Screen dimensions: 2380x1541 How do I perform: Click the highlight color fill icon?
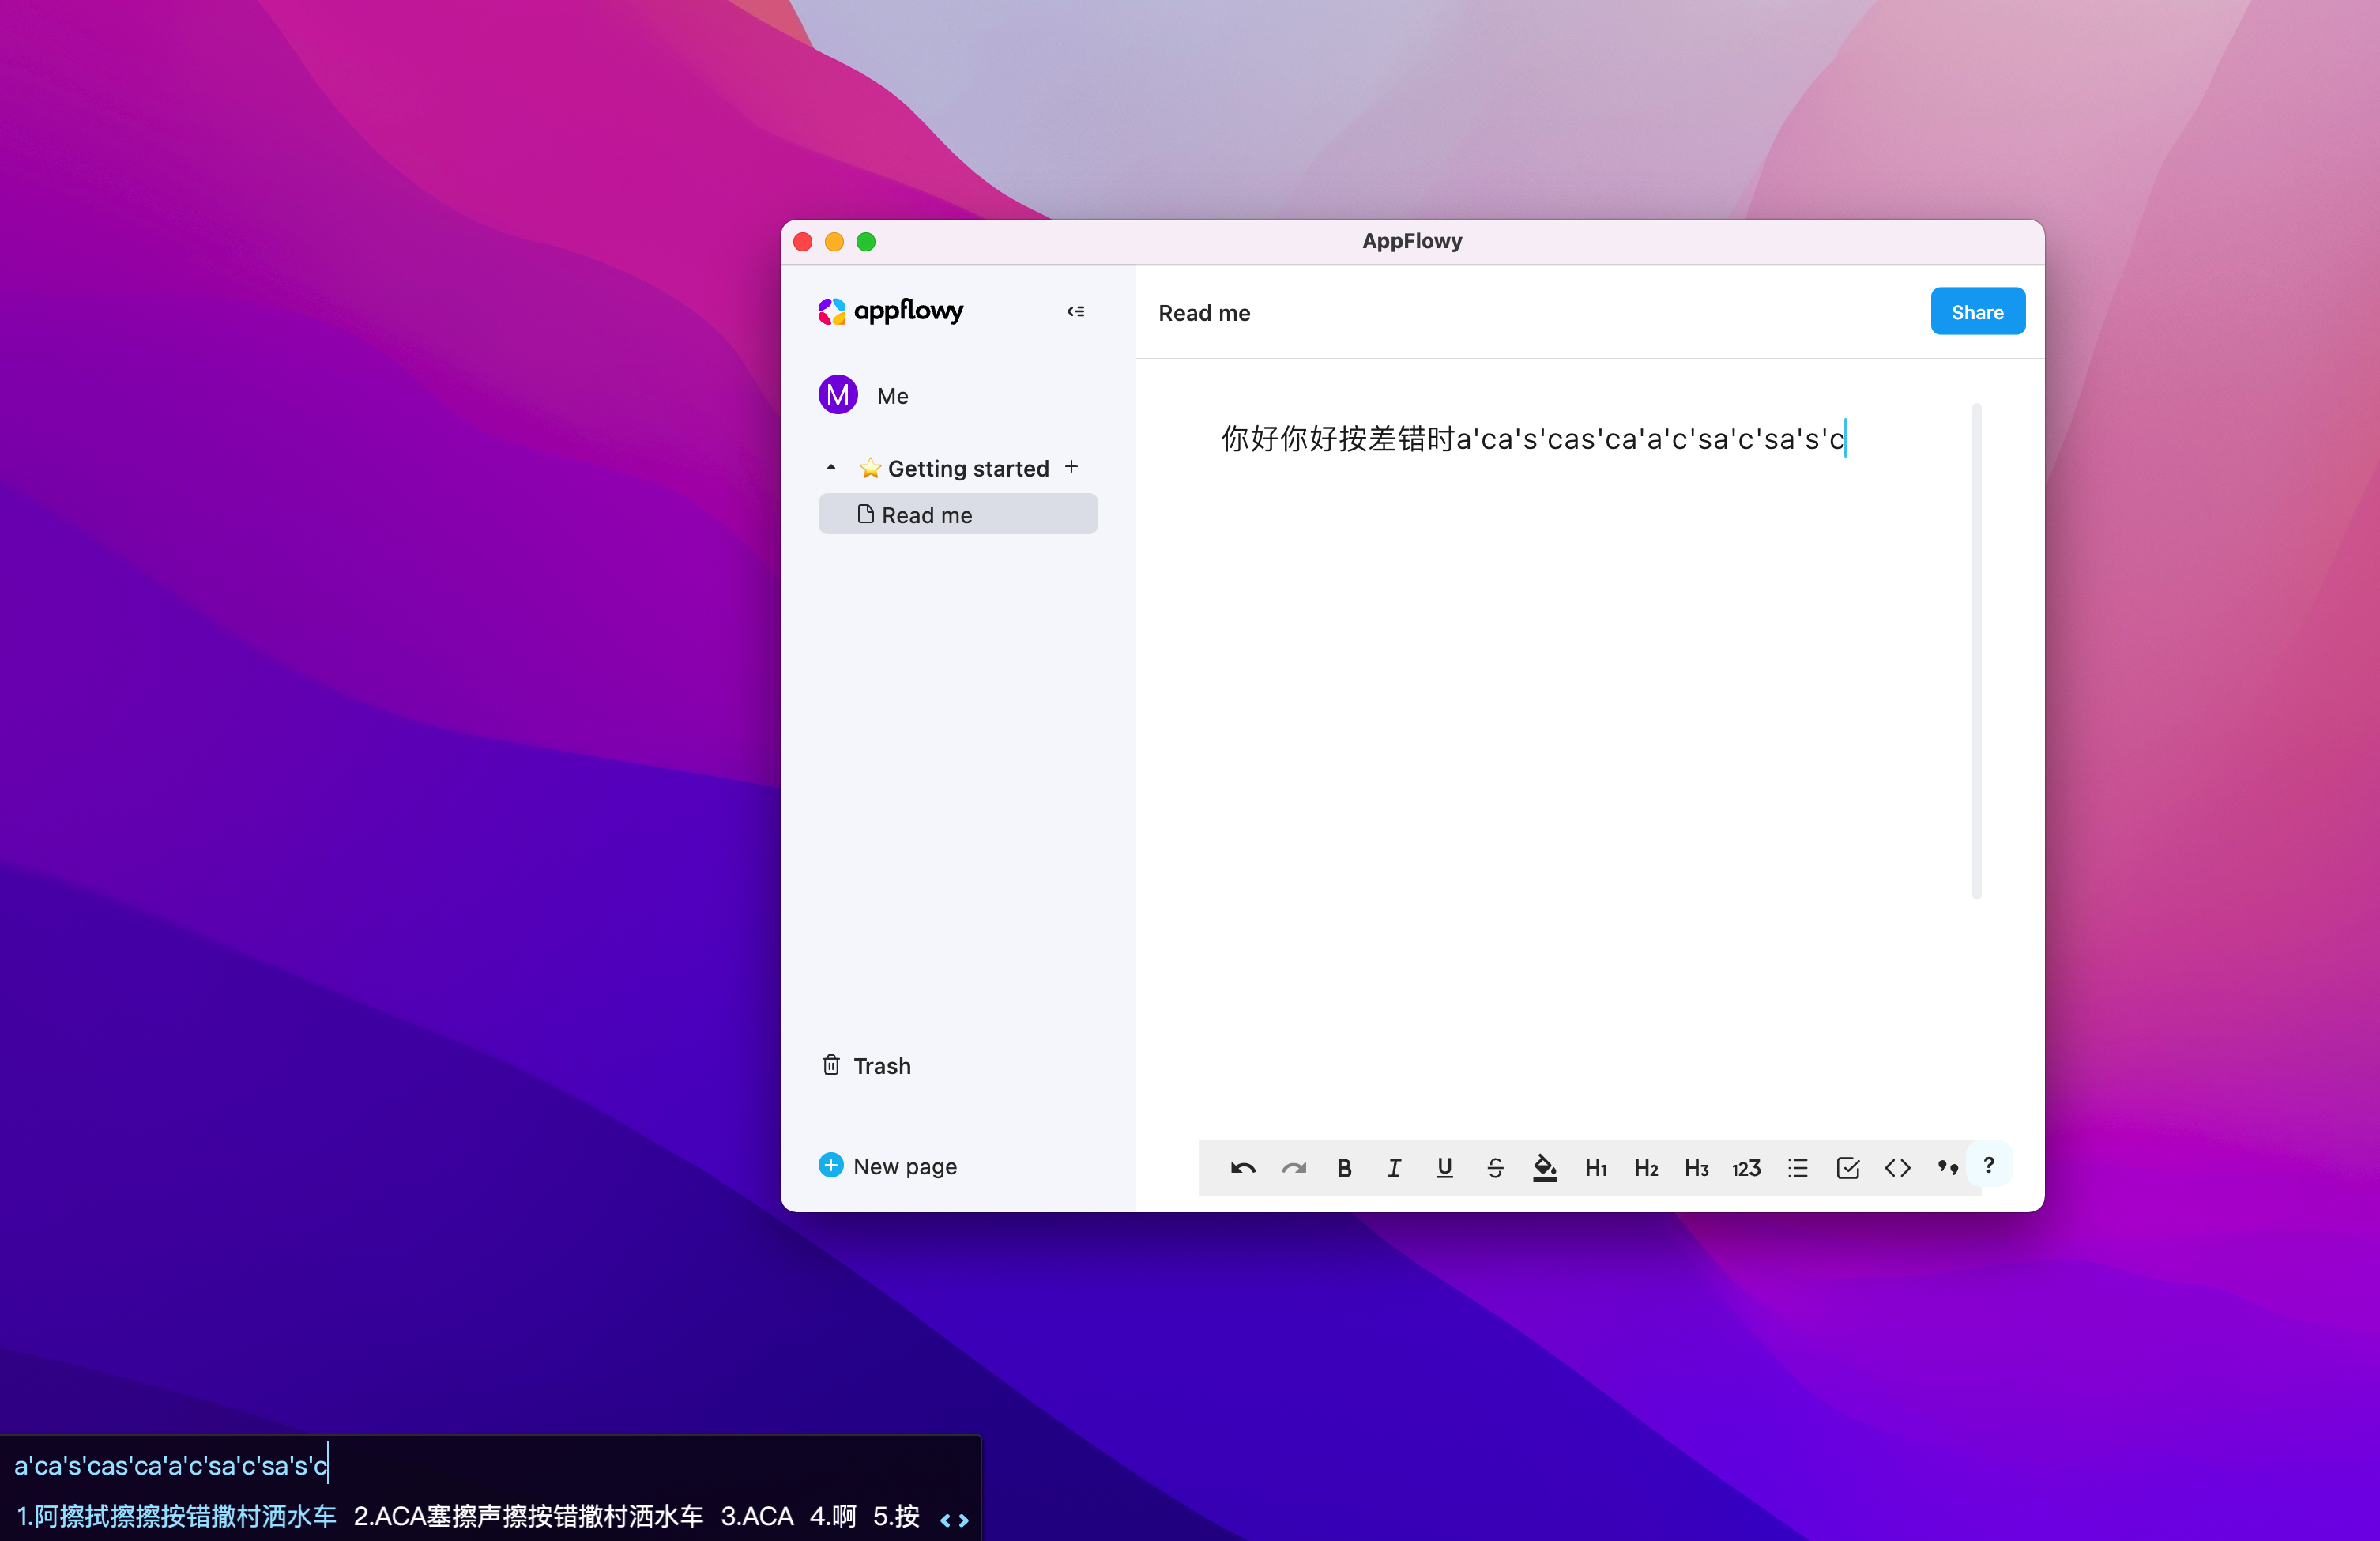(x=1545, y=1168)
